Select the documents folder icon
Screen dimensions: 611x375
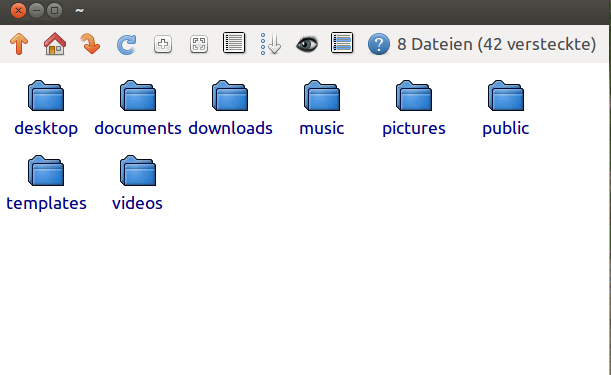[x=138, y=96]
